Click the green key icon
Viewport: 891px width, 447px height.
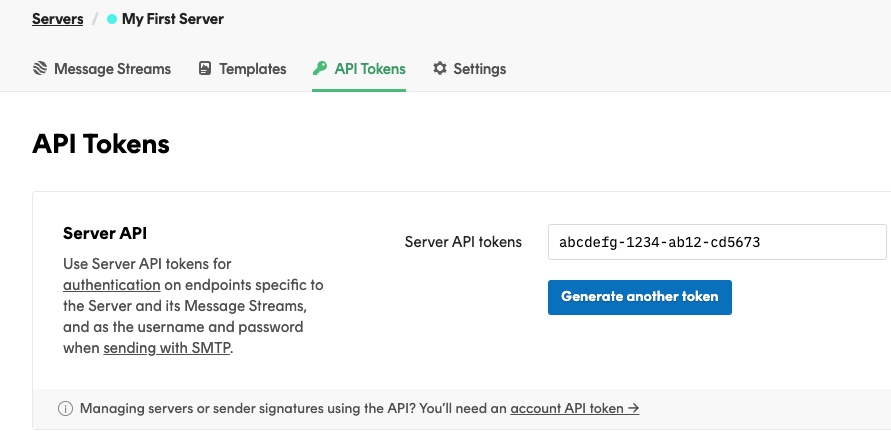coord(320,68)
